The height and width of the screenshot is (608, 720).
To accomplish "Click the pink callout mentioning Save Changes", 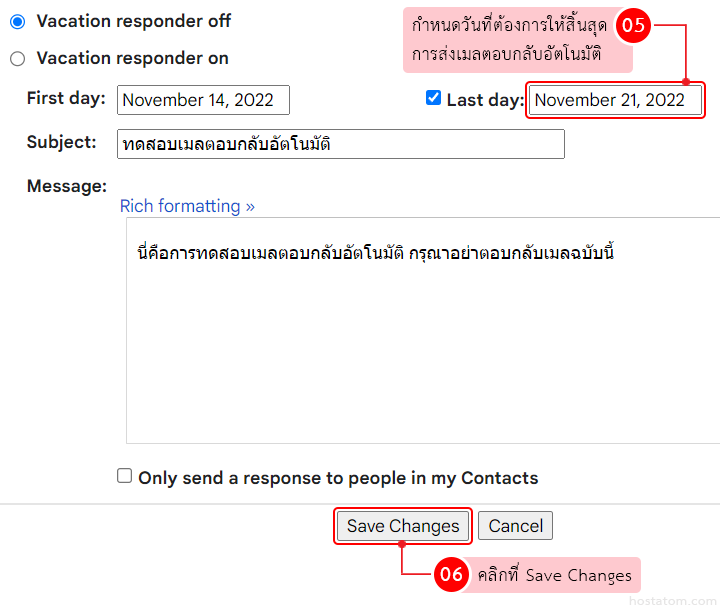I will (554, 575).
